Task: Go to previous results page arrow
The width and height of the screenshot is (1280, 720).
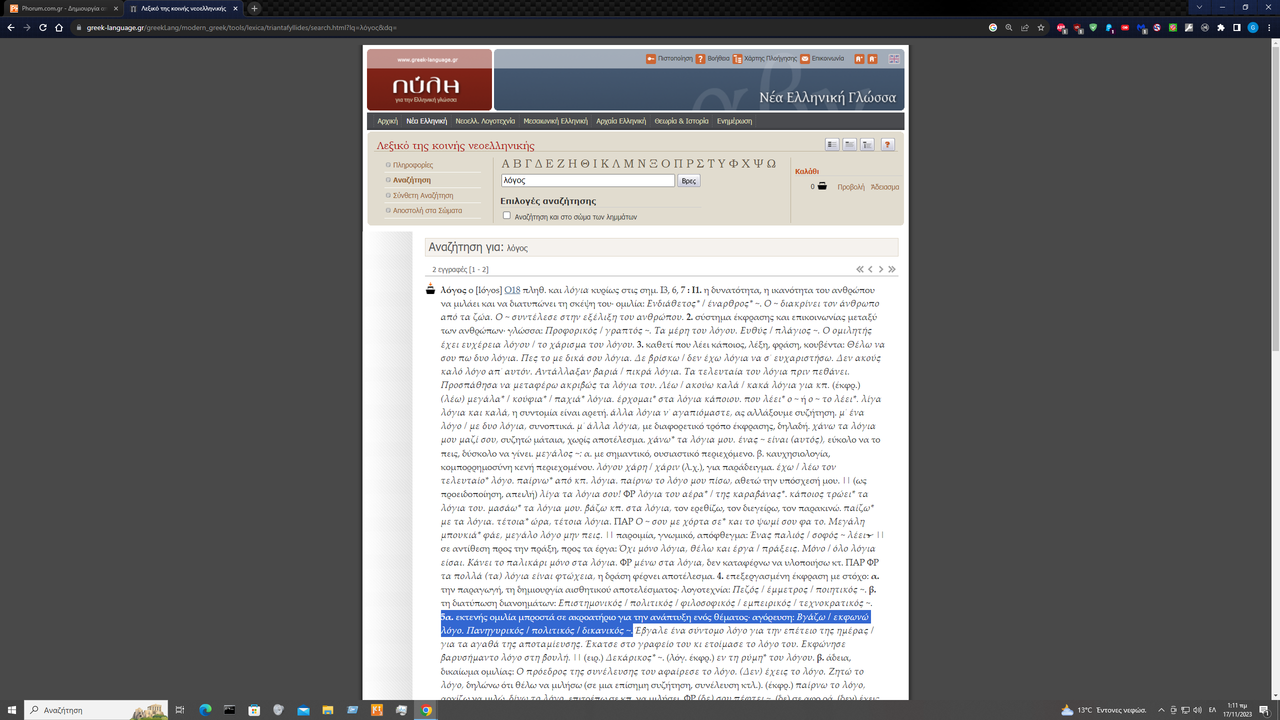Action: pos(870,269)
